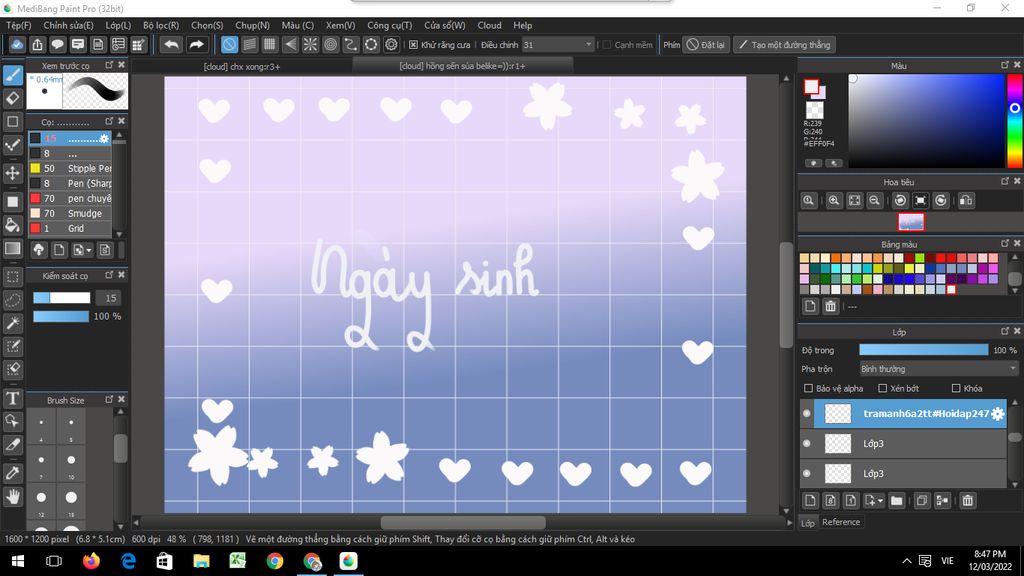Image resolution: width=1024 pixels, height=576 pixels.
Task: Switch to the Reference tab
Action: (x=841, y=522)
